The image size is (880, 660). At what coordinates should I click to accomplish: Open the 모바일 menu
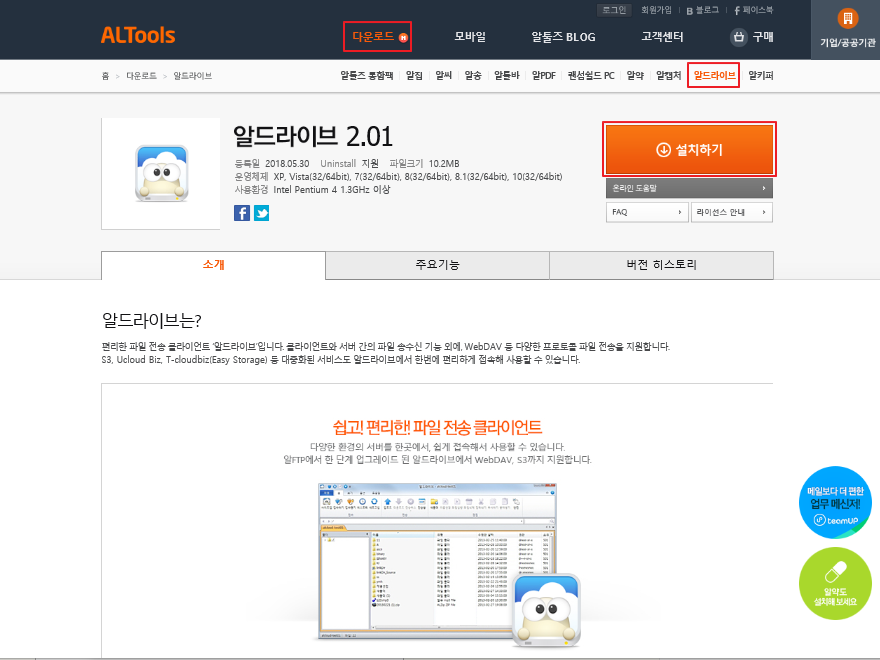click(x=470, y=36)
